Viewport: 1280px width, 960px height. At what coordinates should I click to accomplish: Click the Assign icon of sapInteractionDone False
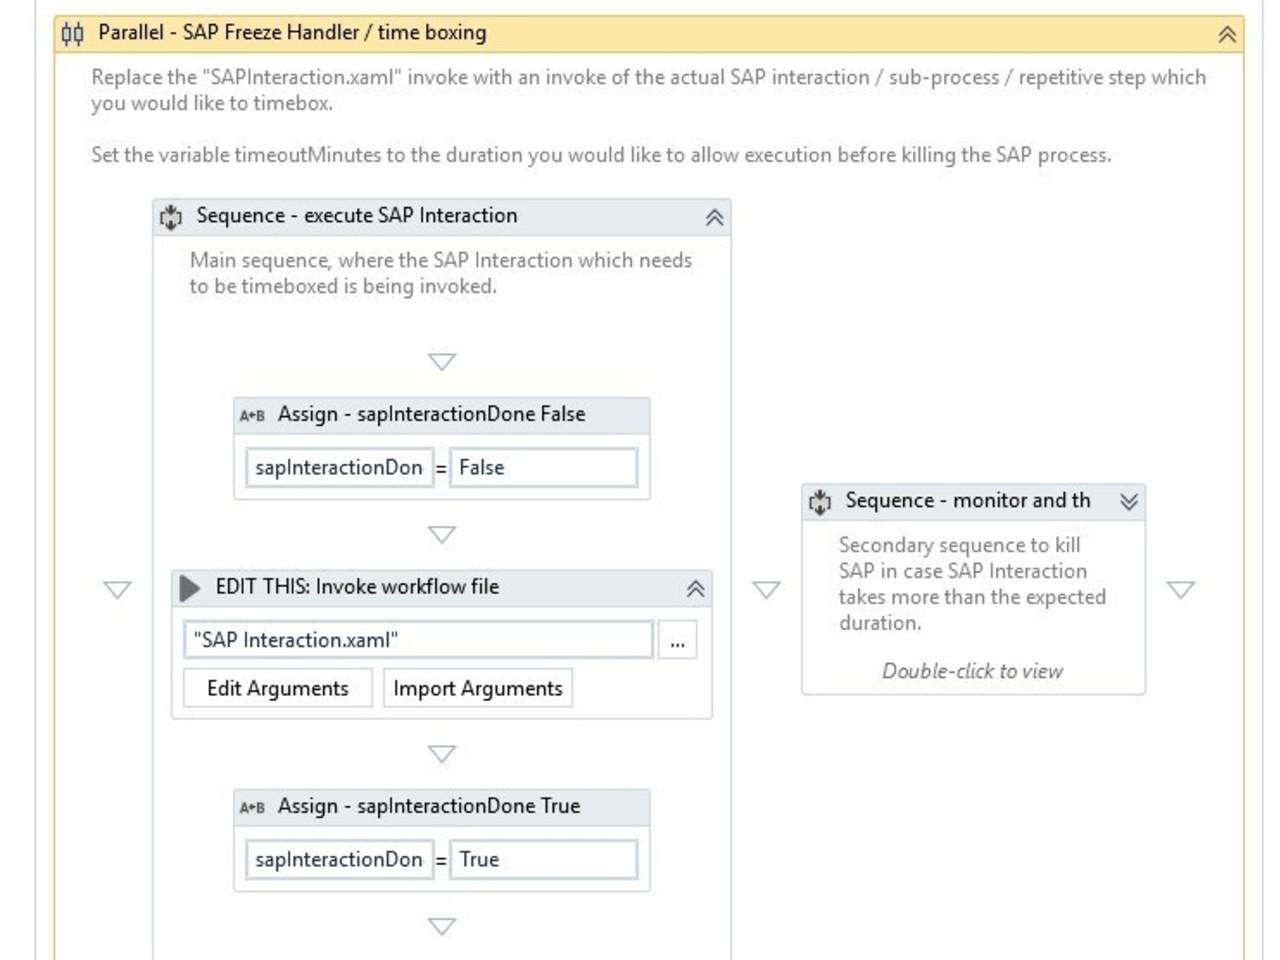pos(252,415)
